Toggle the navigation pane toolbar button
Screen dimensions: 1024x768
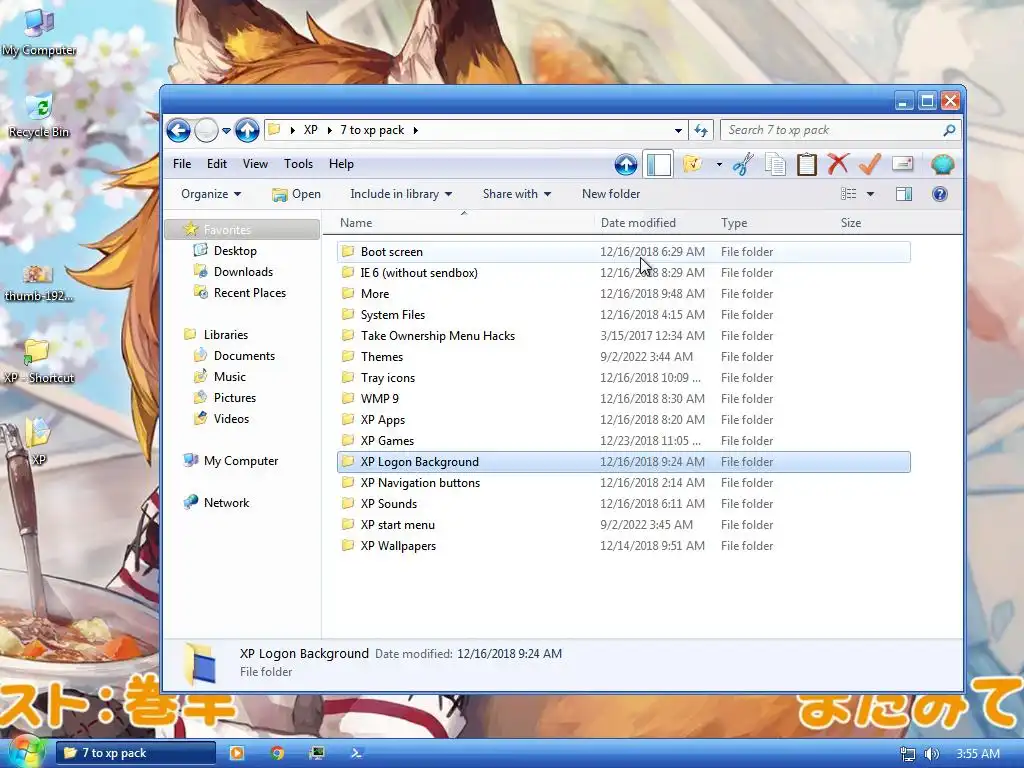click(658, 165)
